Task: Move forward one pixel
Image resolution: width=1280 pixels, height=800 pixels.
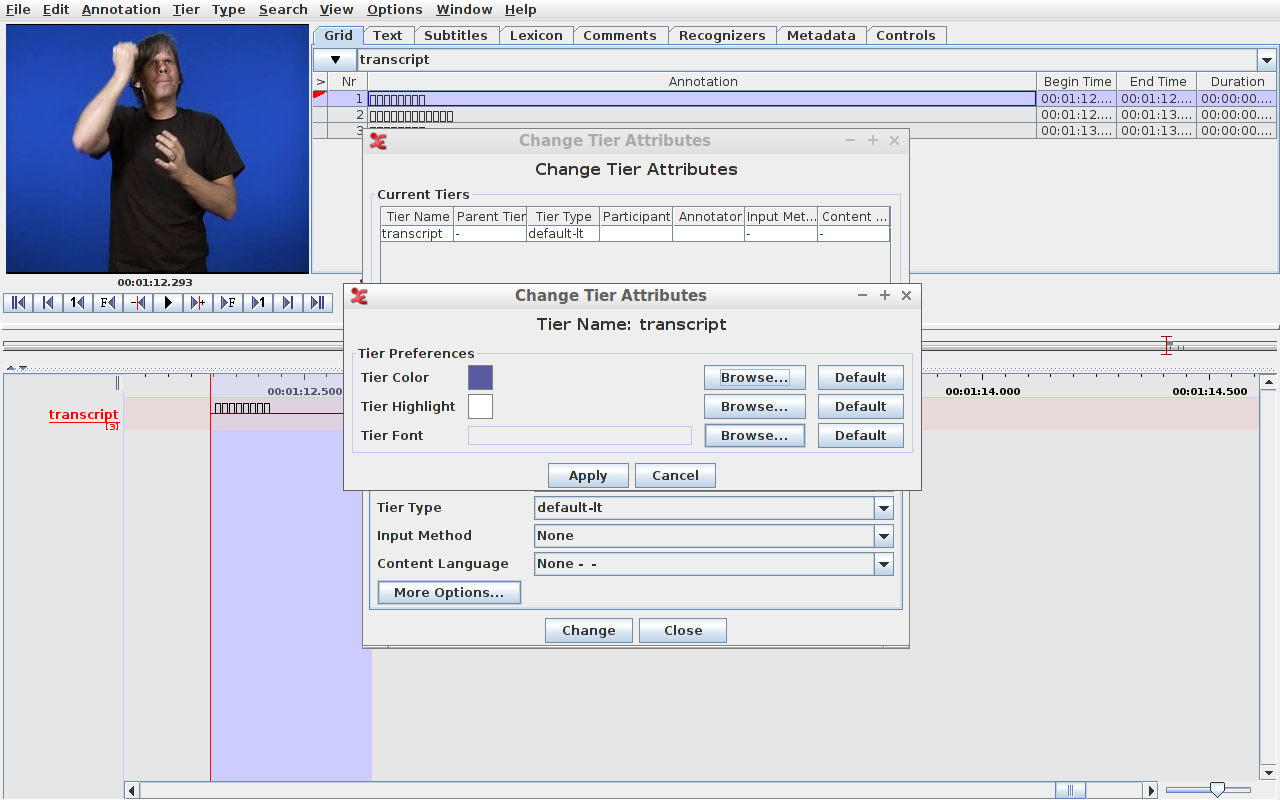Action: [198, 303]
